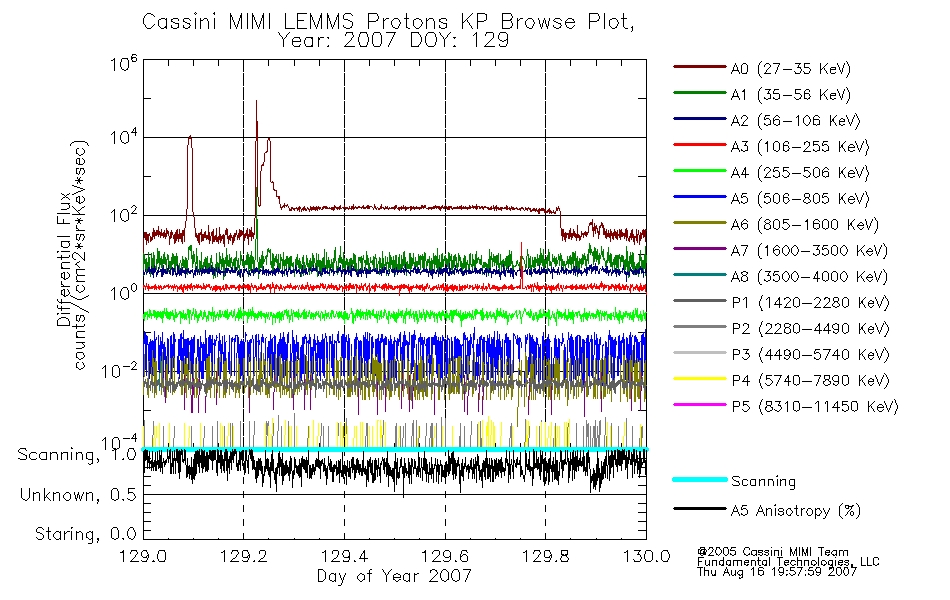Viewport: 950px width, 600px height.
Task: Click the @2005 Cassini MIMI Team credit
Action: tap(773, 552)
